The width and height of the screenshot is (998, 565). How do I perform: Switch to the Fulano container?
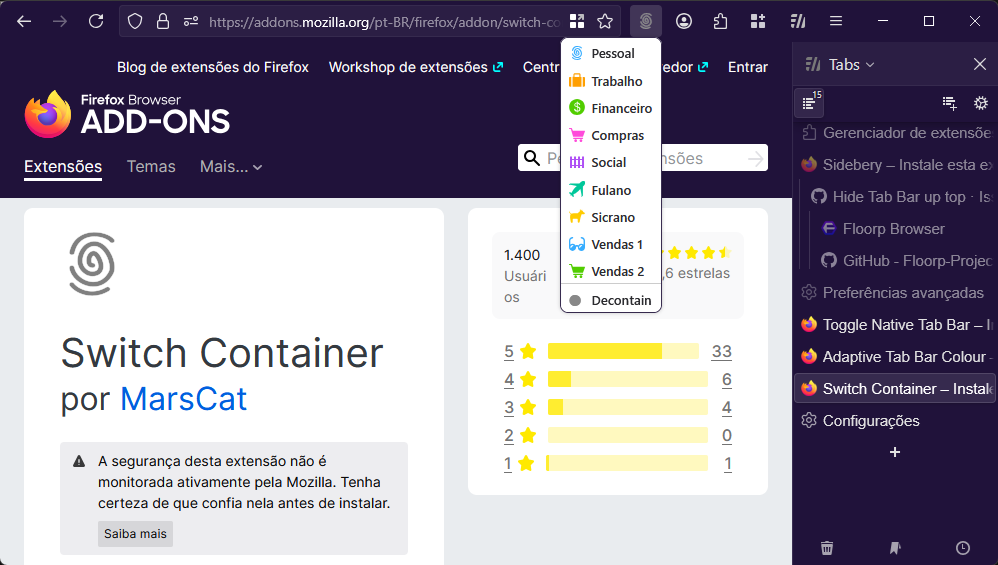pos(611,190)
